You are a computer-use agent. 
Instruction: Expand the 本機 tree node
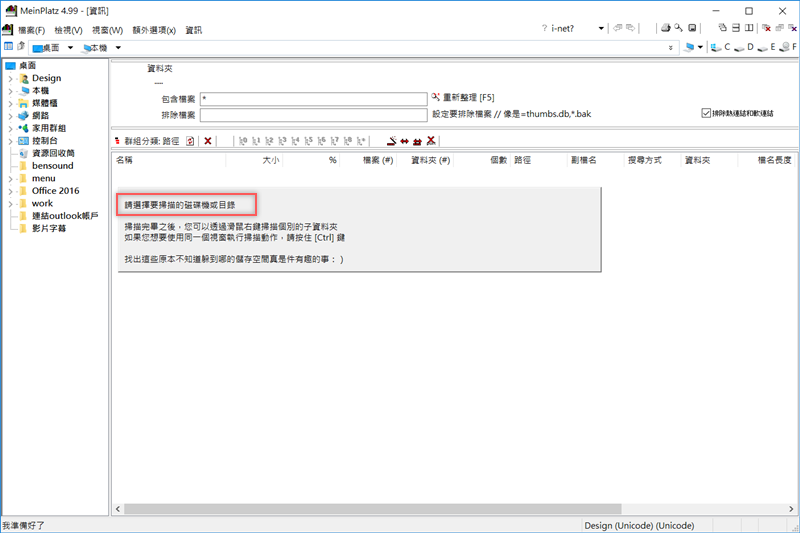(x=10, y=91)
